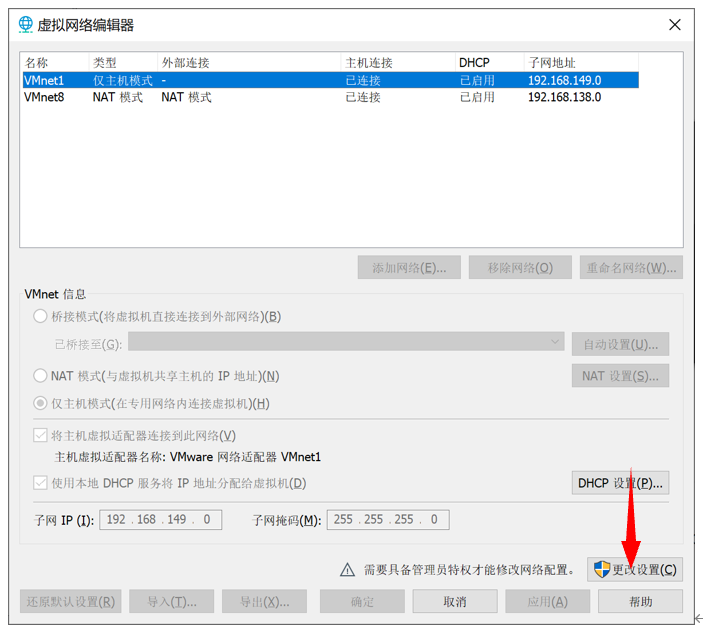
Task: Click 已启用 cell in VMnet8 row
Action: [x=477, y=97]
